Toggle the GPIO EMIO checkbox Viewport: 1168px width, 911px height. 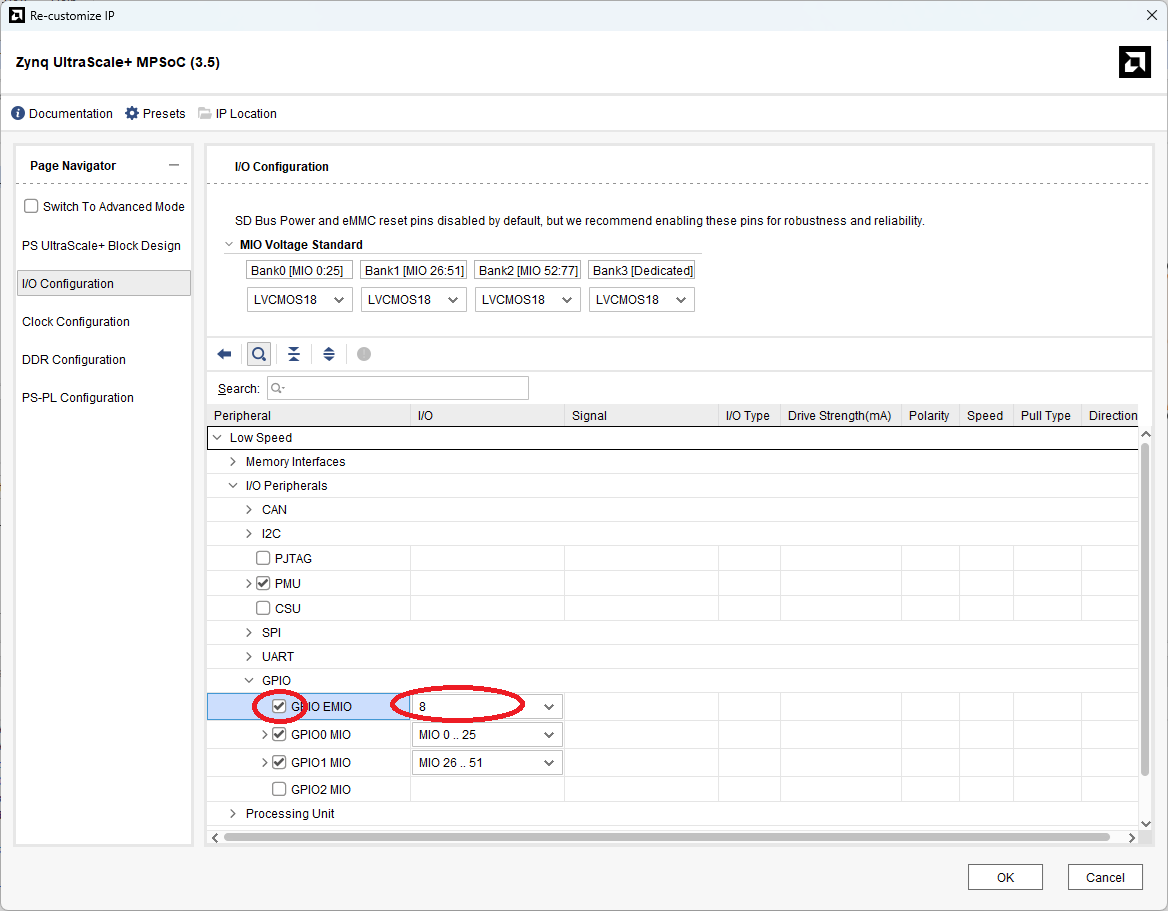pos(279,706)
